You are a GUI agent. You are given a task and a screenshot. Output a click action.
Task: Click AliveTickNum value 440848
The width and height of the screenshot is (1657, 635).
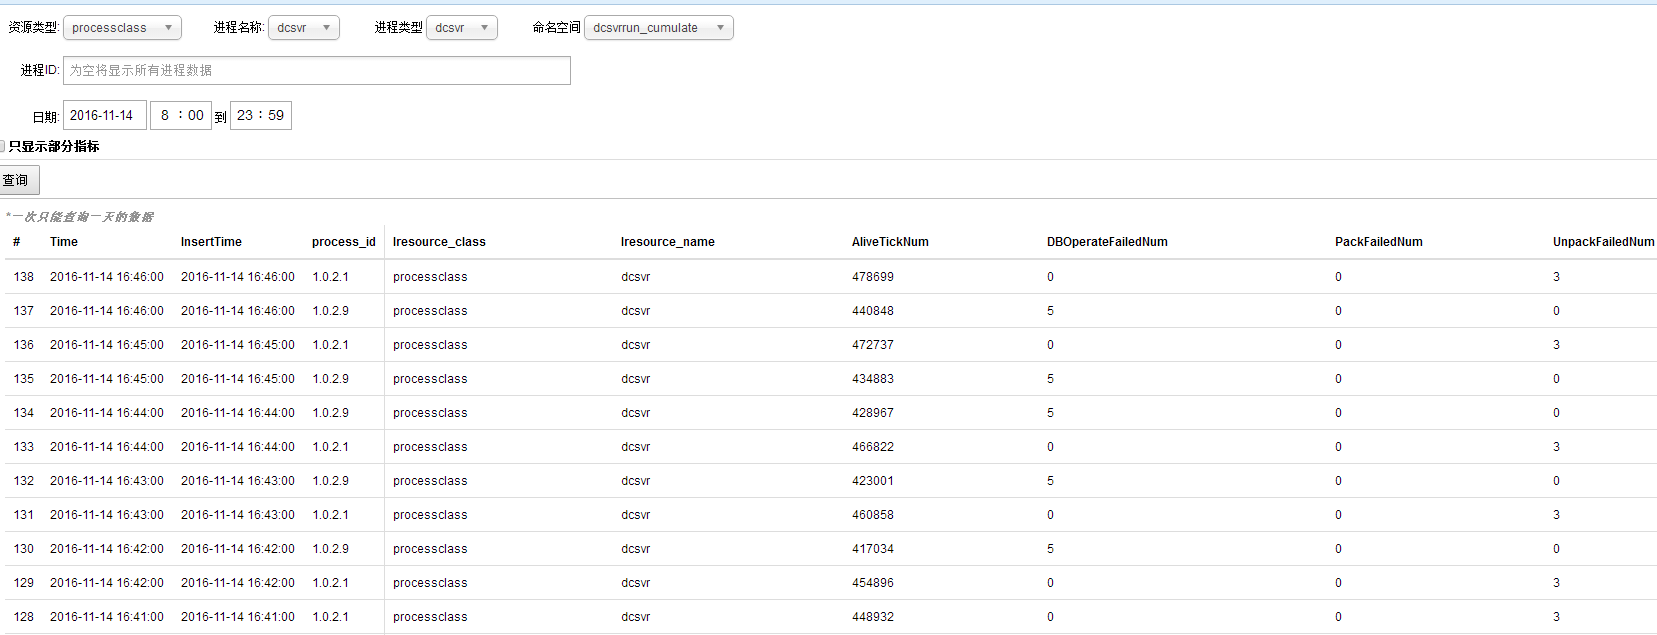(873, 311)
